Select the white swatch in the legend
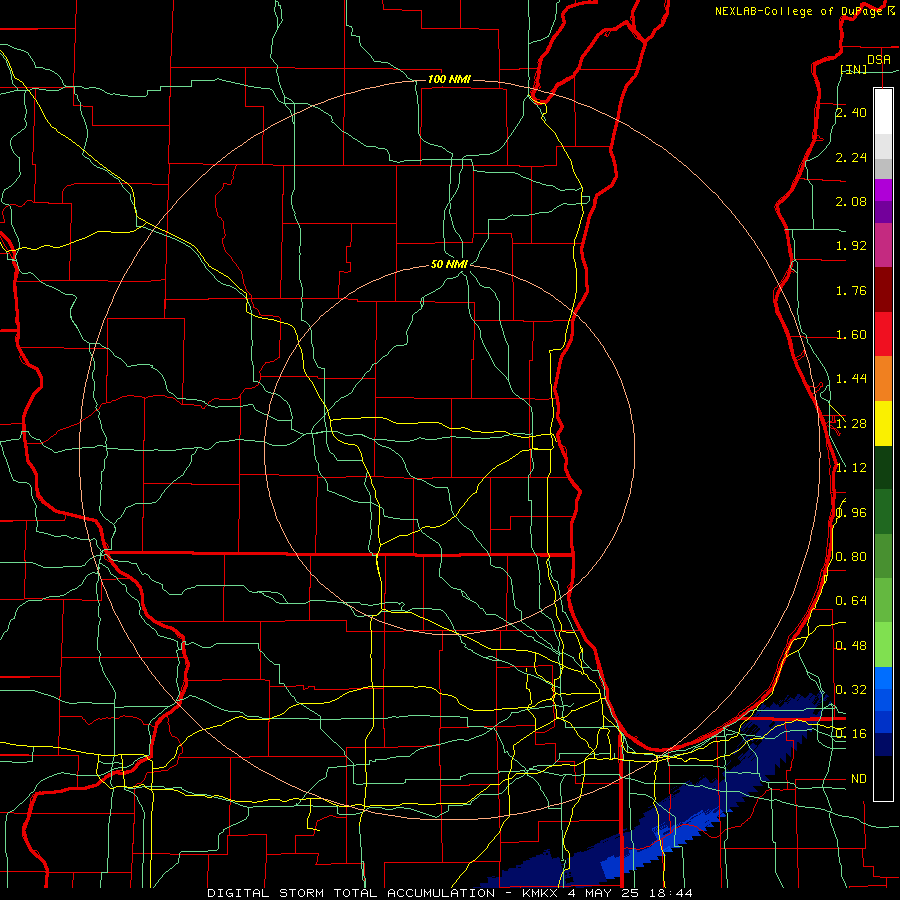This screenshot has height=900, width=900. [883, 112]
